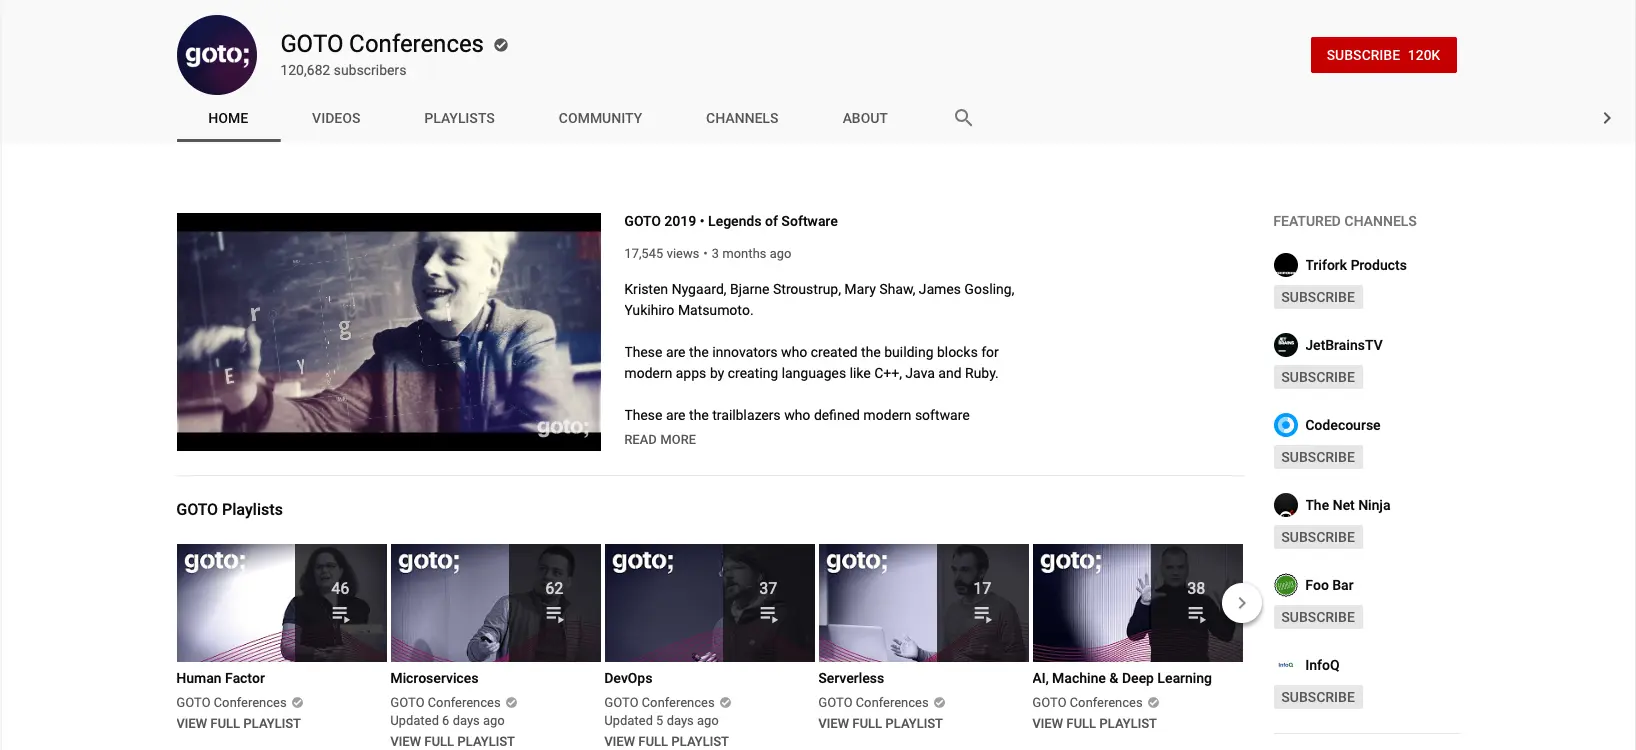Subscribe to the JetBrainsTV channel
This screenshot has width=1636, height=750.
tap(1318, 377)
